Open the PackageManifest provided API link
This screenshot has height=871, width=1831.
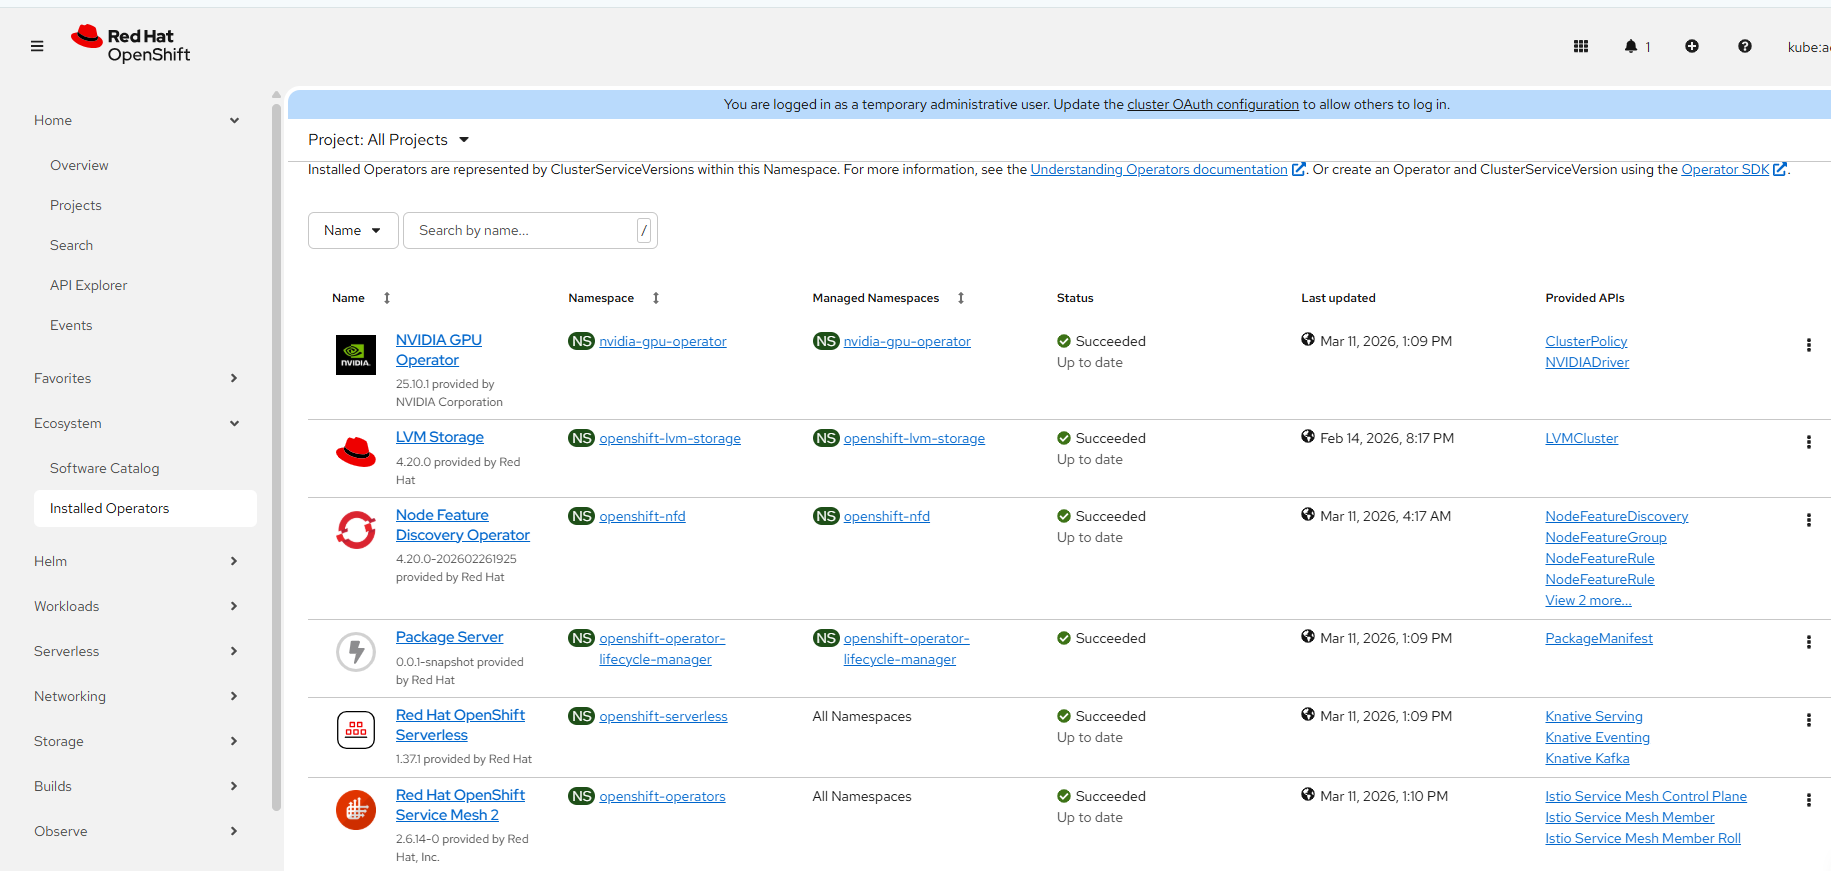point(1599,638)
